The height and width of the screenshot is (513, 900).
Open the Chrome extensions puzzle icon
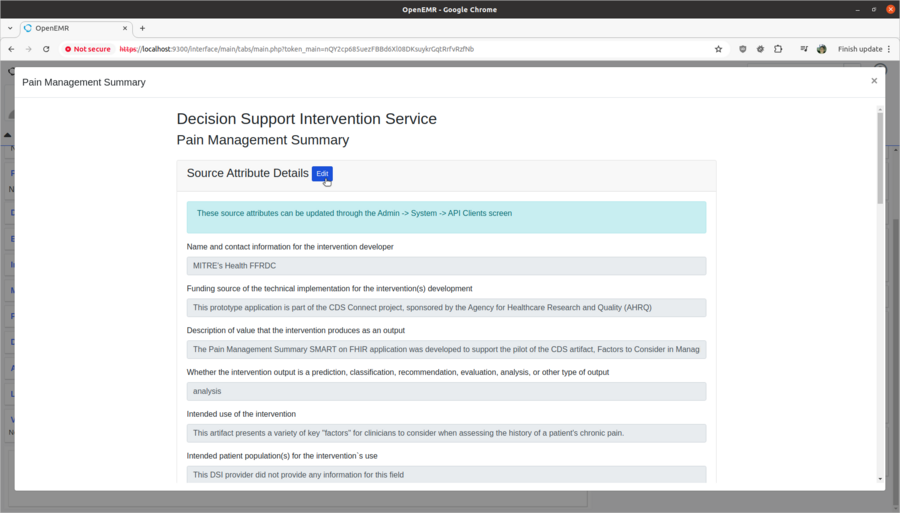(778, 49)
